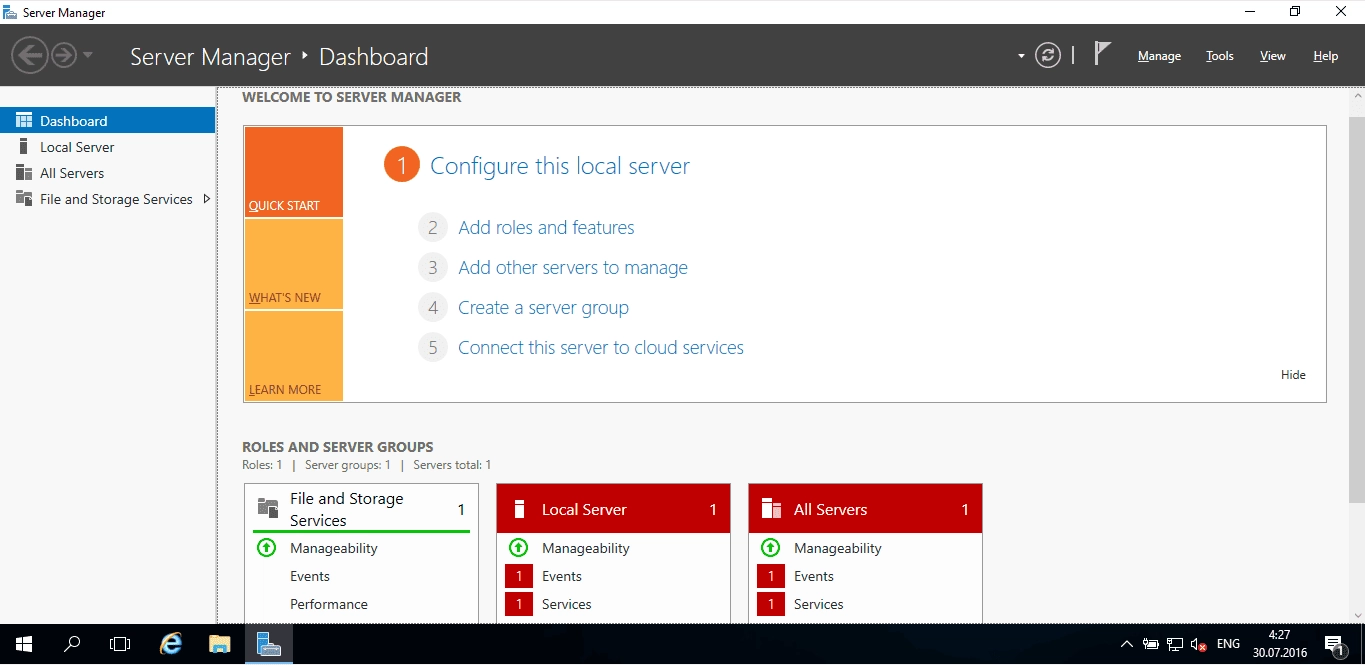This screenshot has height=665, width=1365.
Task: Click the network tray icon
Action: (x=1175, y=644)
